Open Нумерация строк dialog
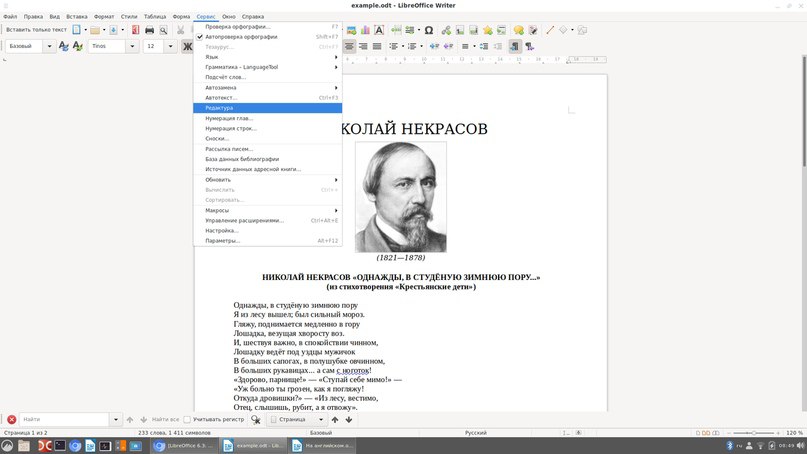The width and height of the screenshot is (807, 454). pyautogui.click(x=268, y=128)
